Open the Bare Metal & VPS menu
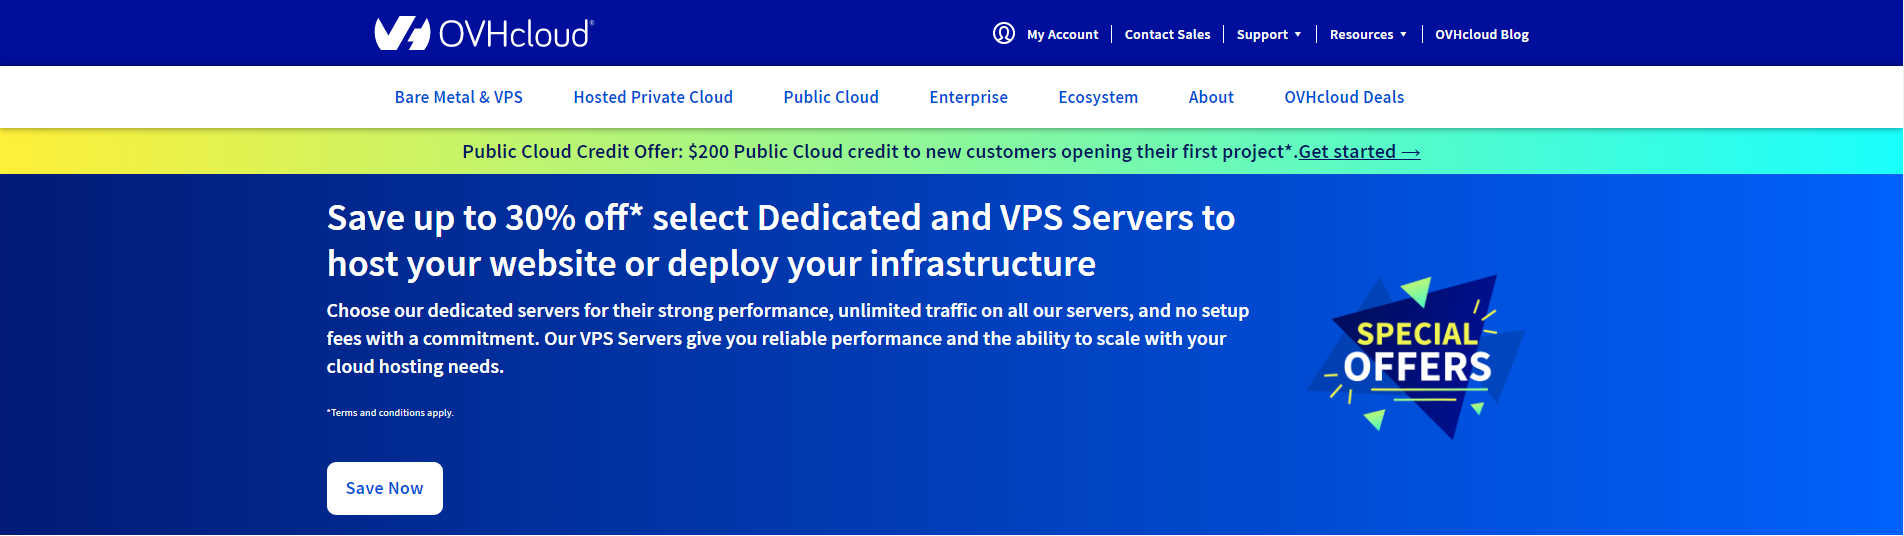 (459, 97)
